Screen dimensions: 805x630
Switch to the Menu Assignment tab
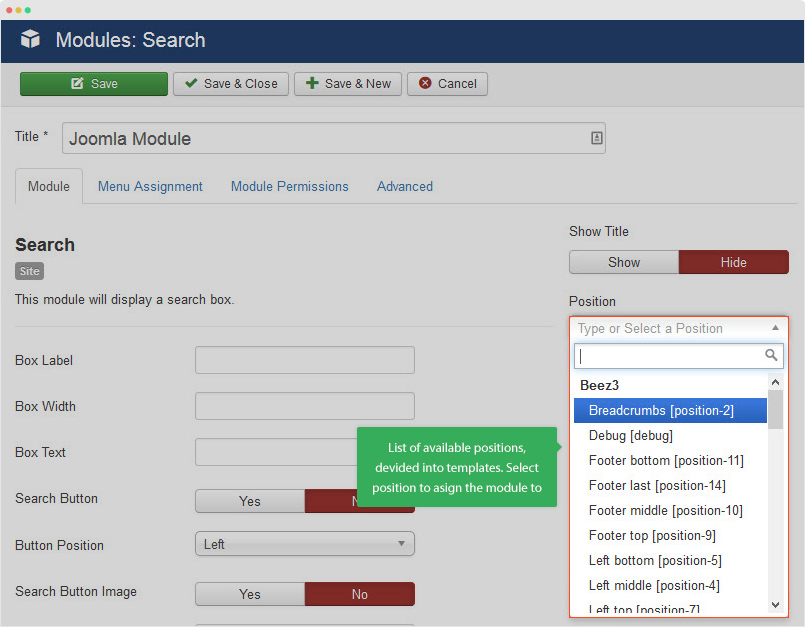point(149,186)
